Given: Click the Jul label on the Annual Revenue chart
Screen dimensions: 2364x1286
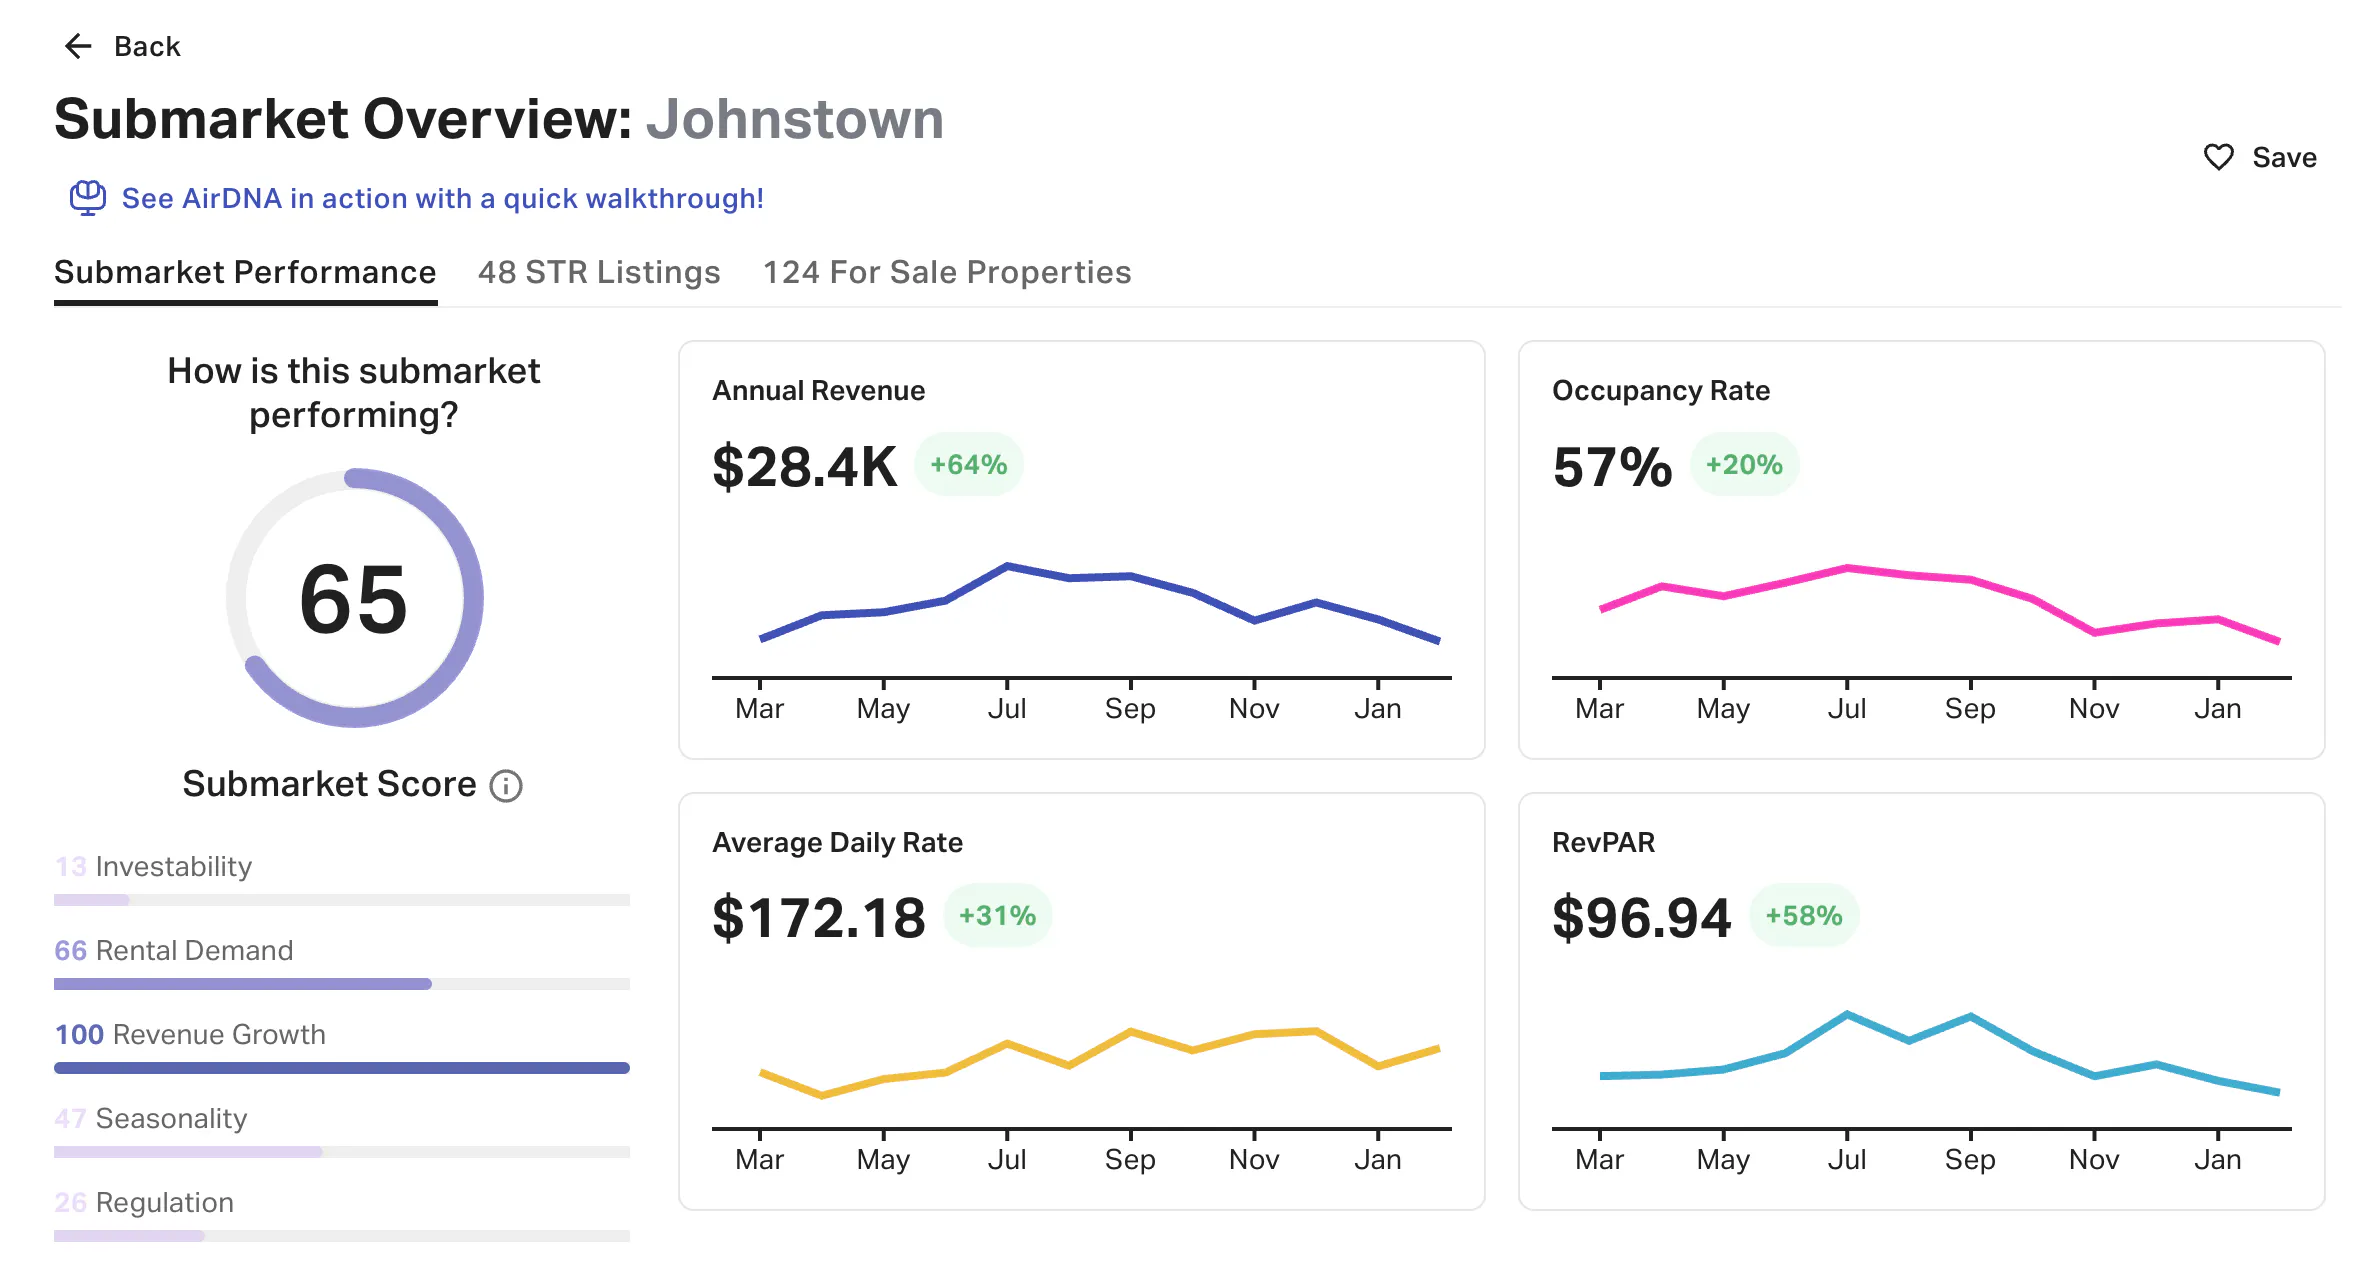Looking at the screenshot, I should (x=1007, y=709).
